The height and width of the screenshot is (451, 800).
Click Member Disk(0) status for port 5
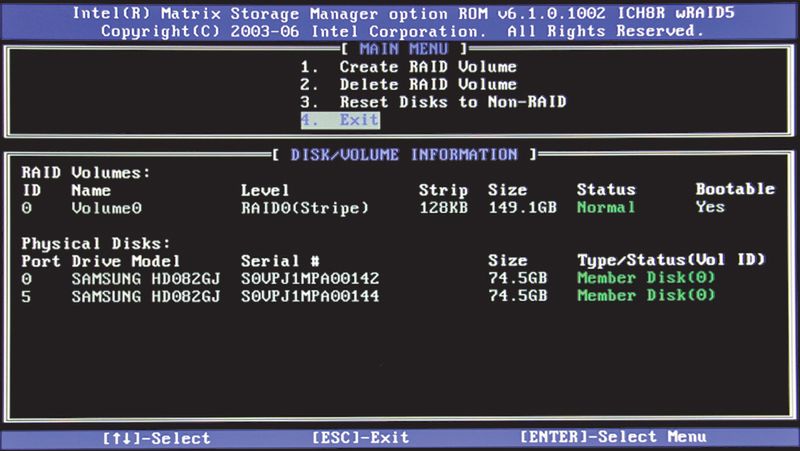(646, 295)
